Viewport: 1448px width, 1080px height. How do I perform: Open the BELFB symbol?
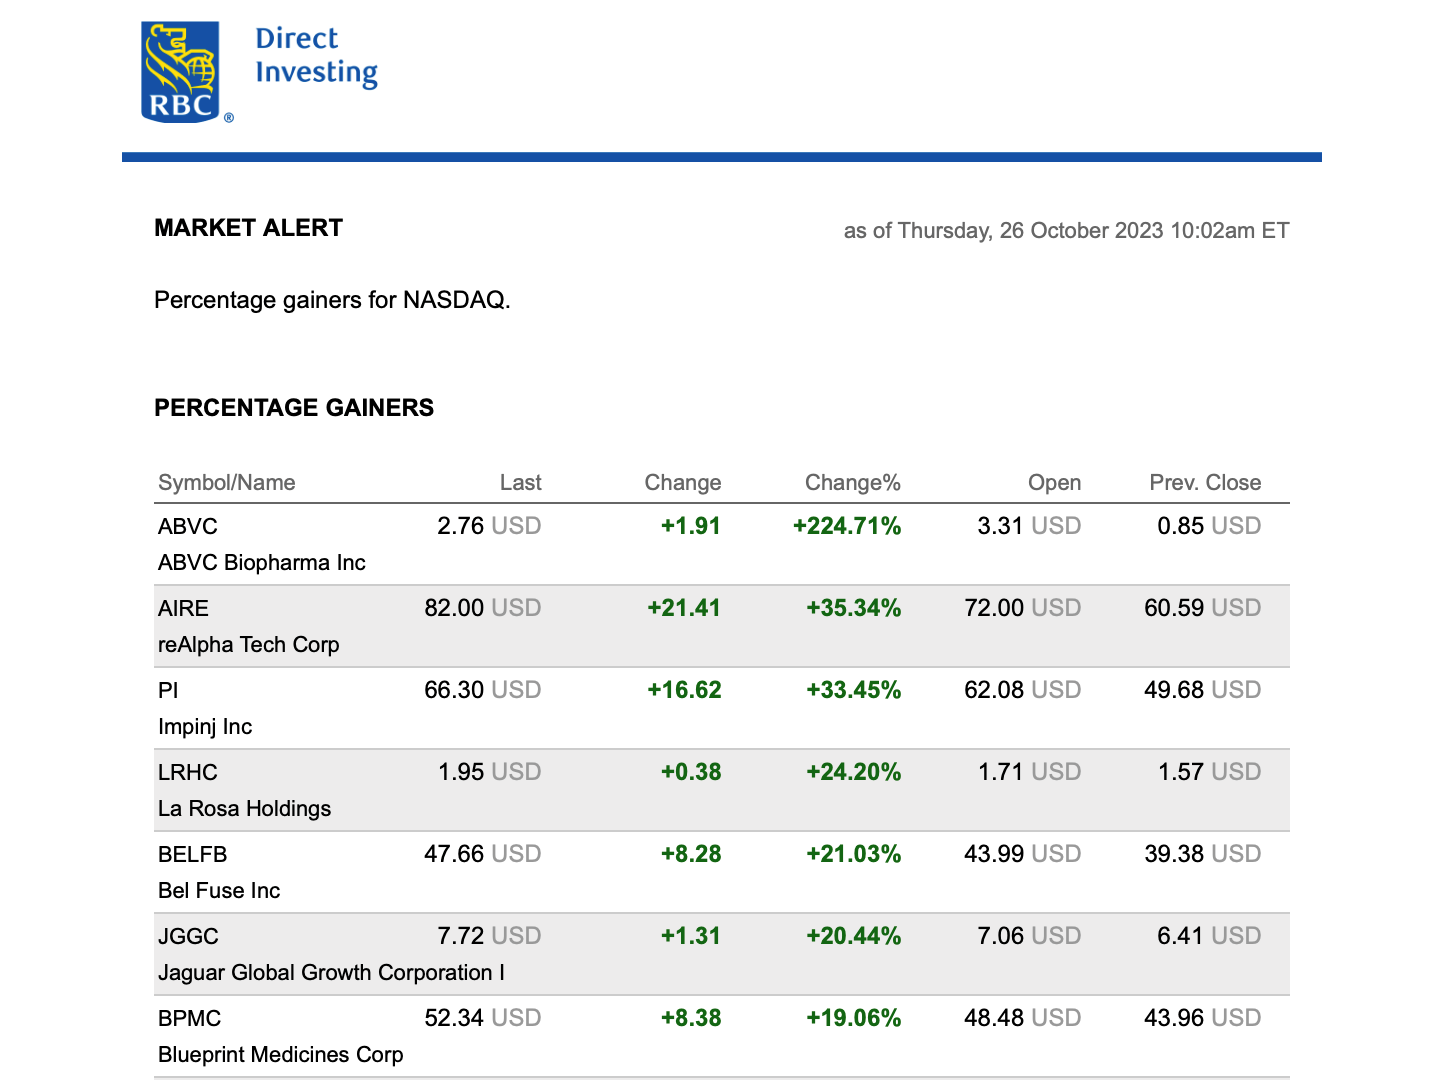193,854
